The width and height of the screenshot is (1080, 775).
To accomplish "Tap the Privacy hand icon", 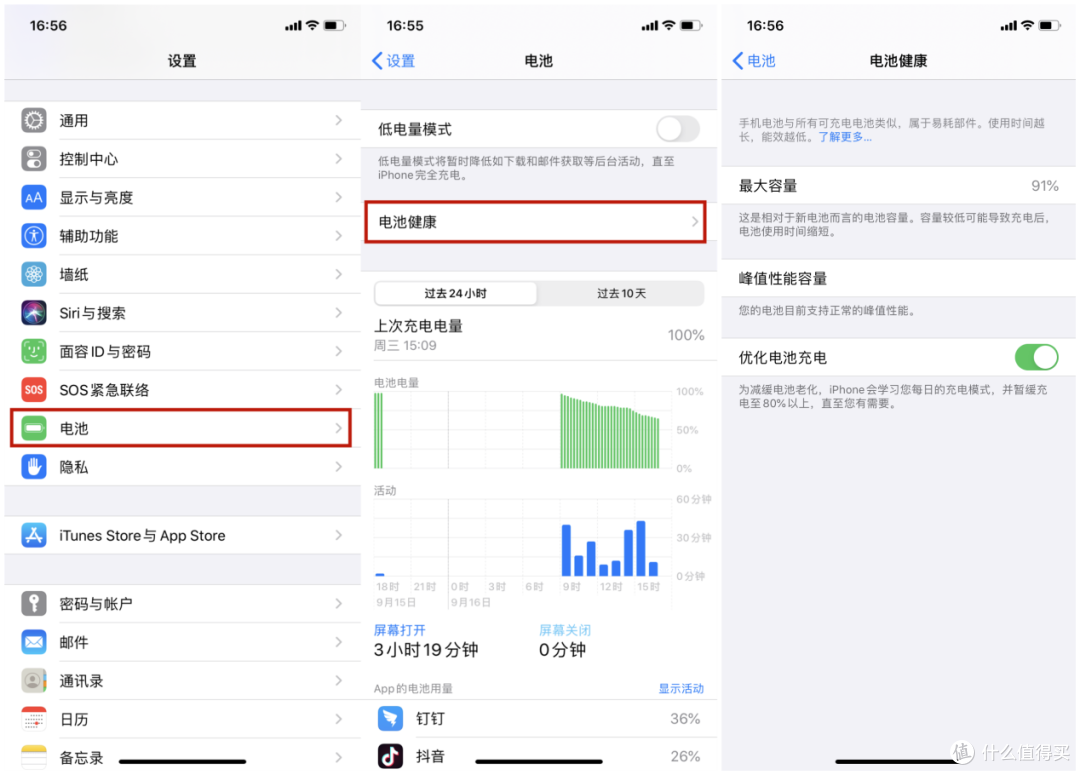I will click(34, 467).
